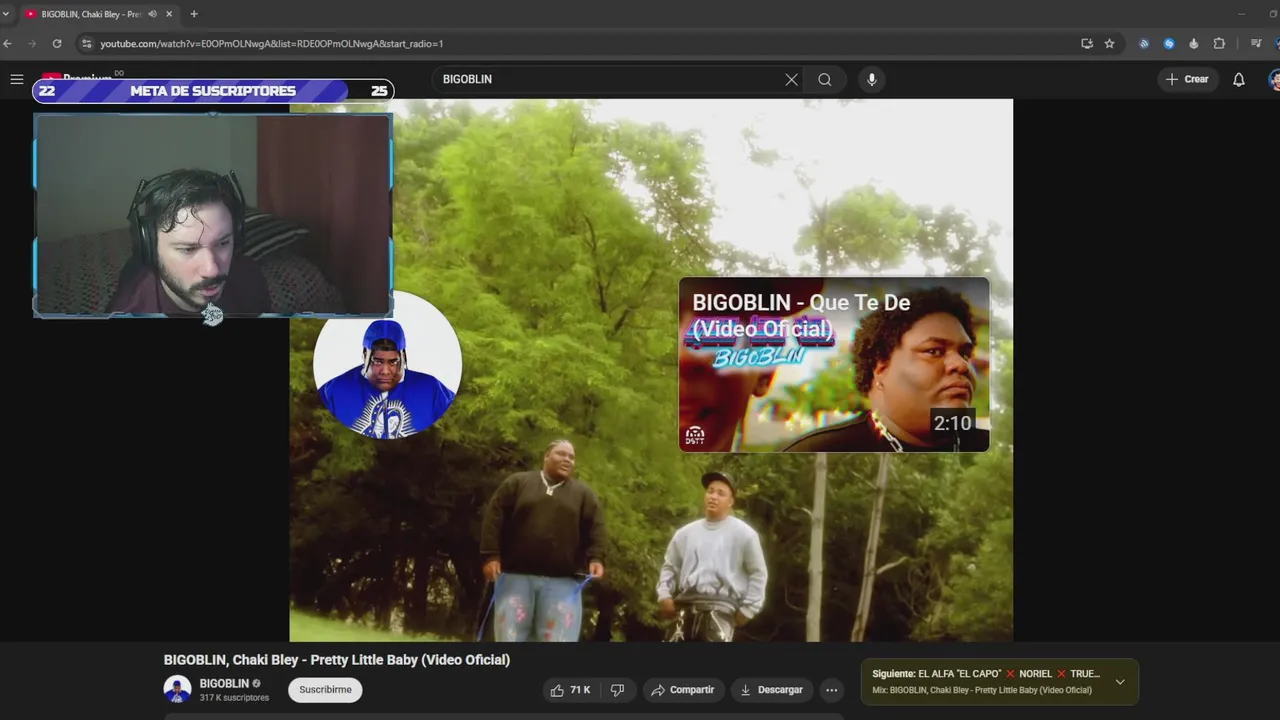The width and height of the screenshot is (1280, 720).
Task: Reload the page with the refresh icon
Action: point(57,44)
